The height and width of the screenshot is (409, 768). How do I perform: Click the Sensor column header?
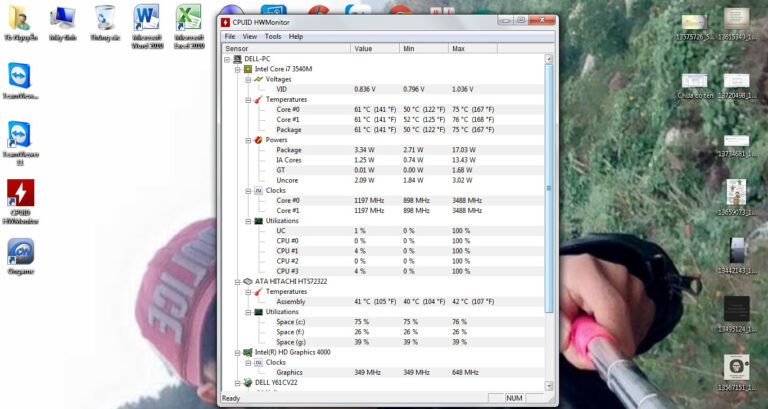pos(287,48)
